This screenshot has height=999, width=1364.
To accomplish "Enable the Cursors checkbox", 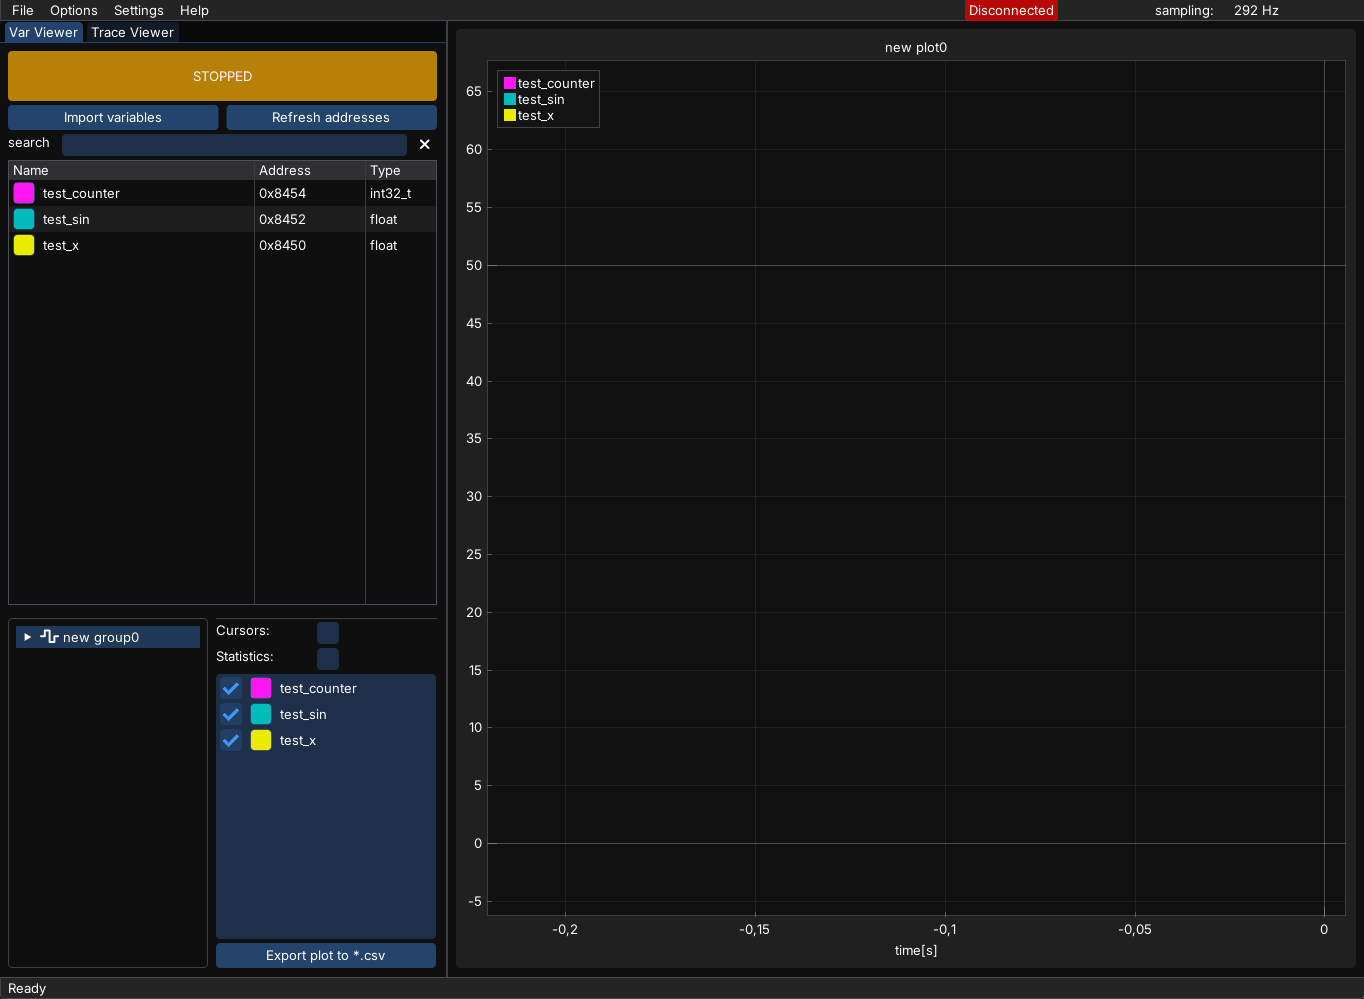I will 328,632.
